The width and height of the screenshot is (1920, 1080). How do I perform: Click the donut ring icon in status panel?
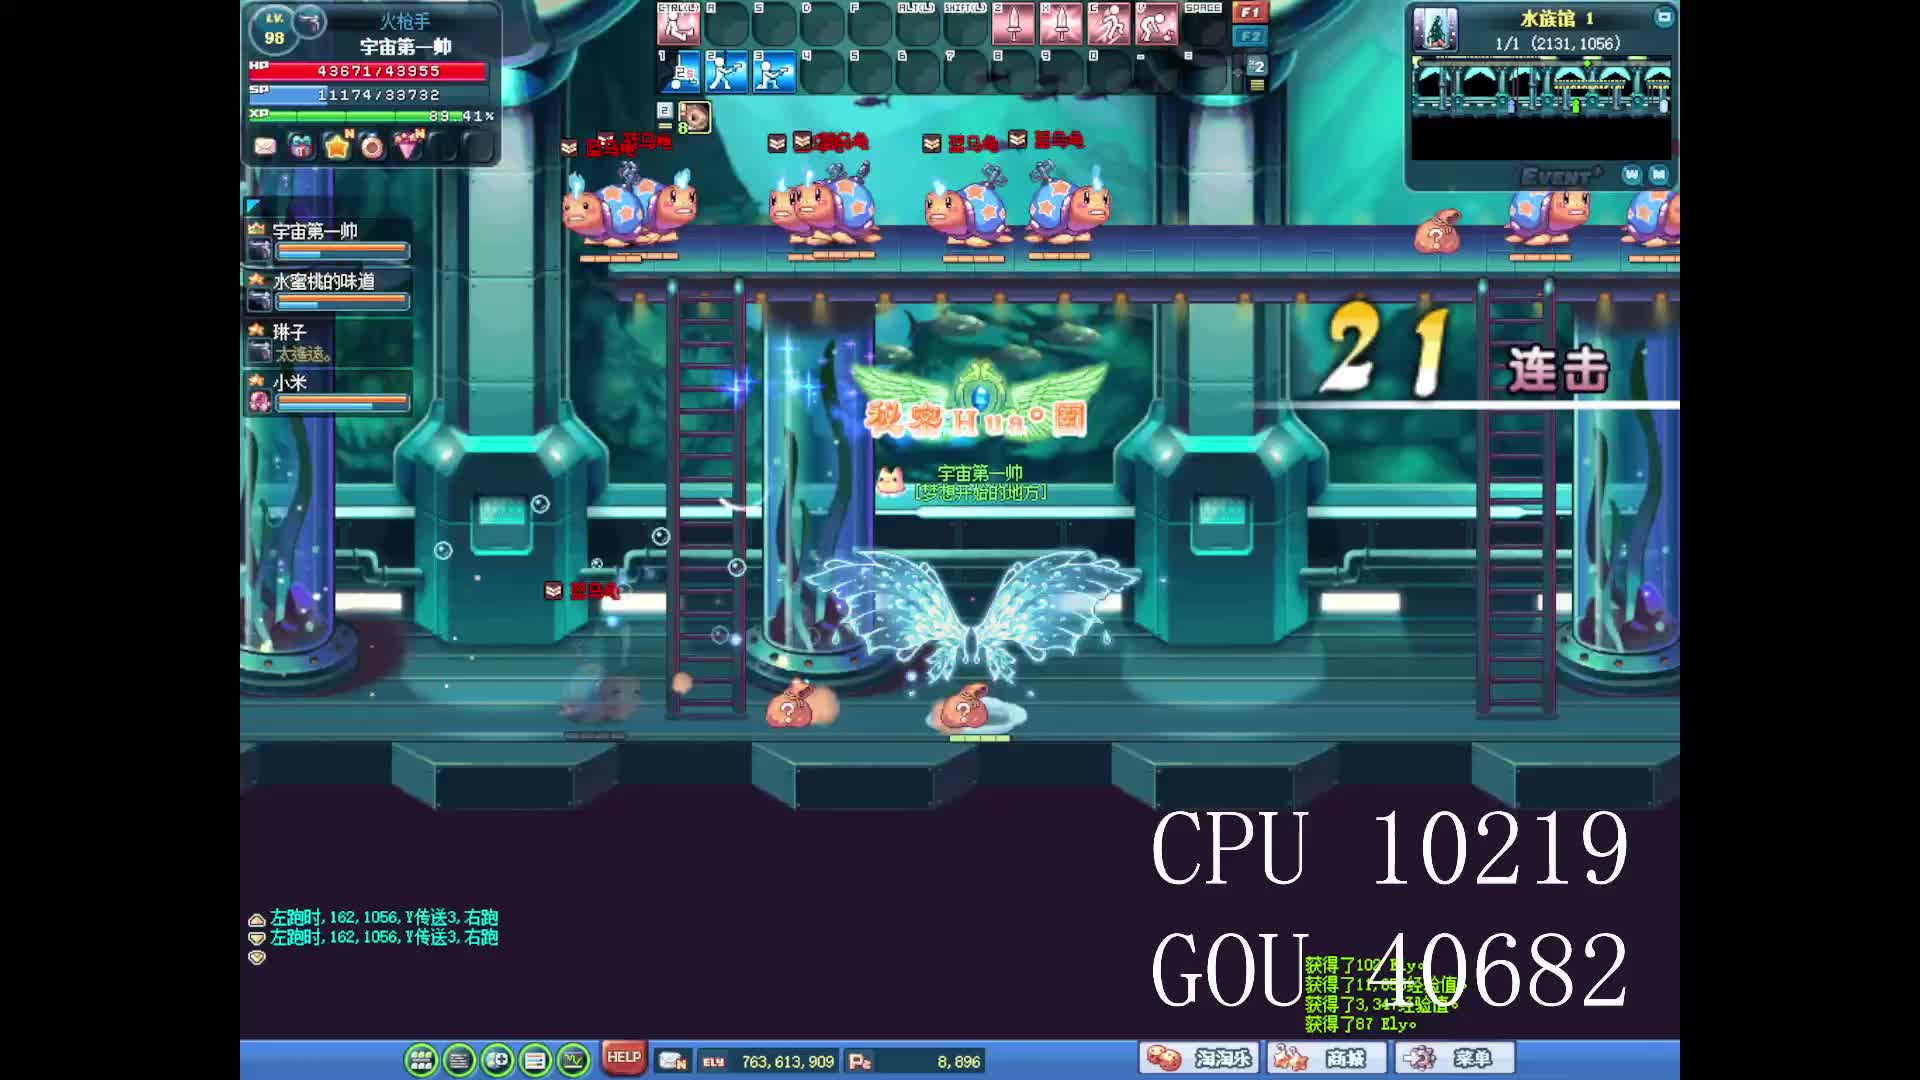point(372,147)
